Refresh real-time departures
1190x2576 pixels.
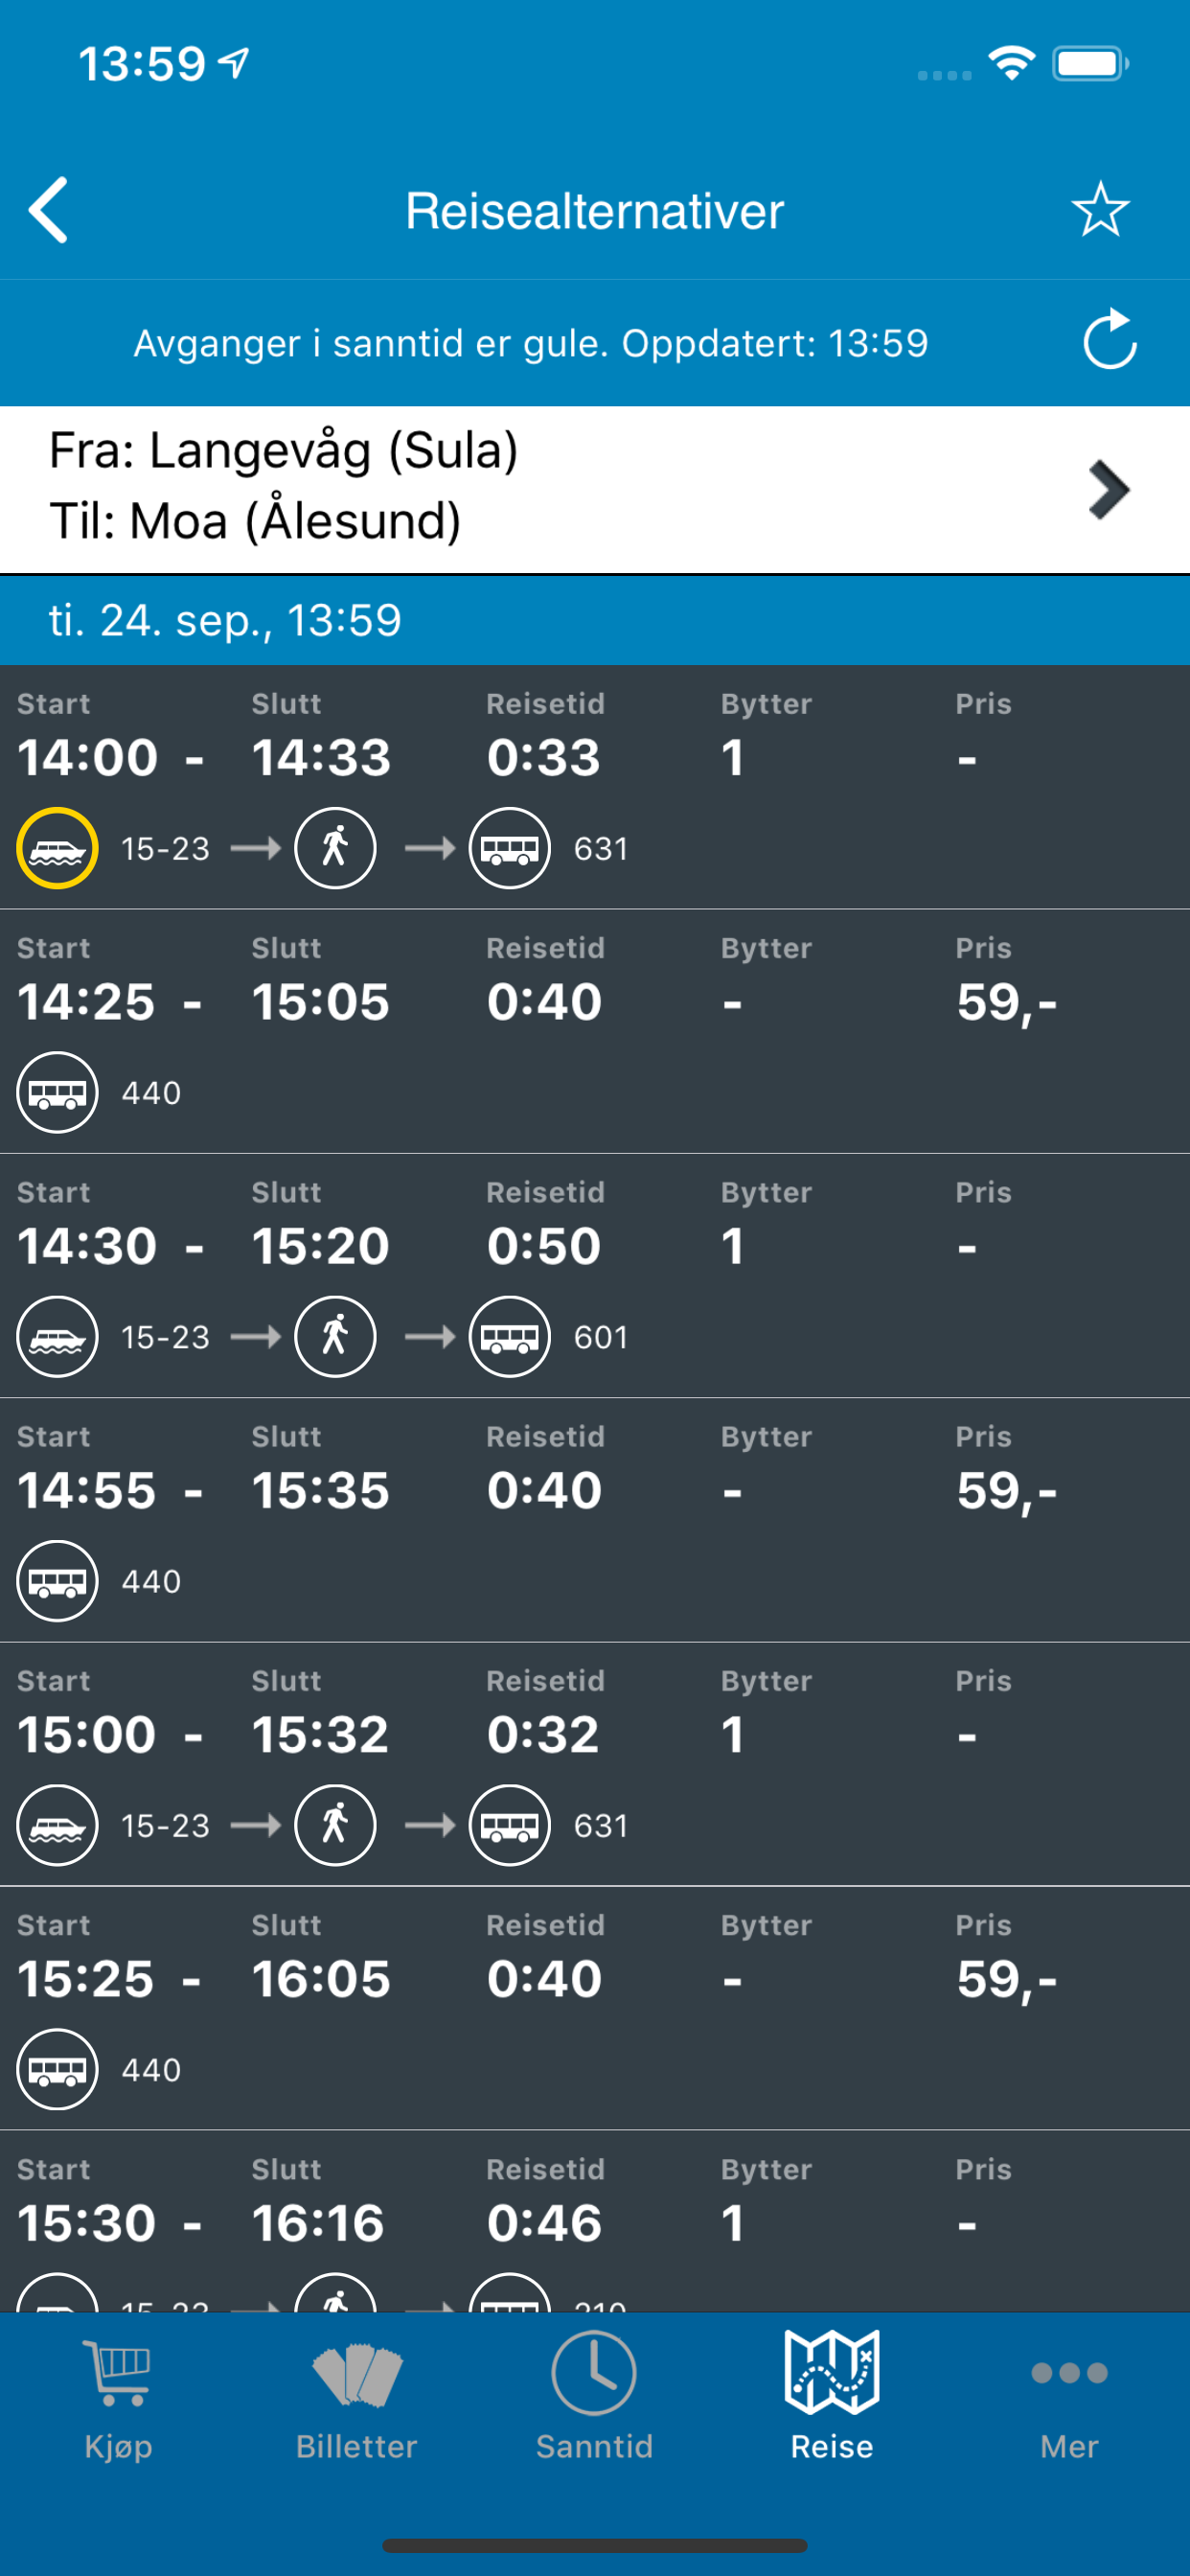1109,341
